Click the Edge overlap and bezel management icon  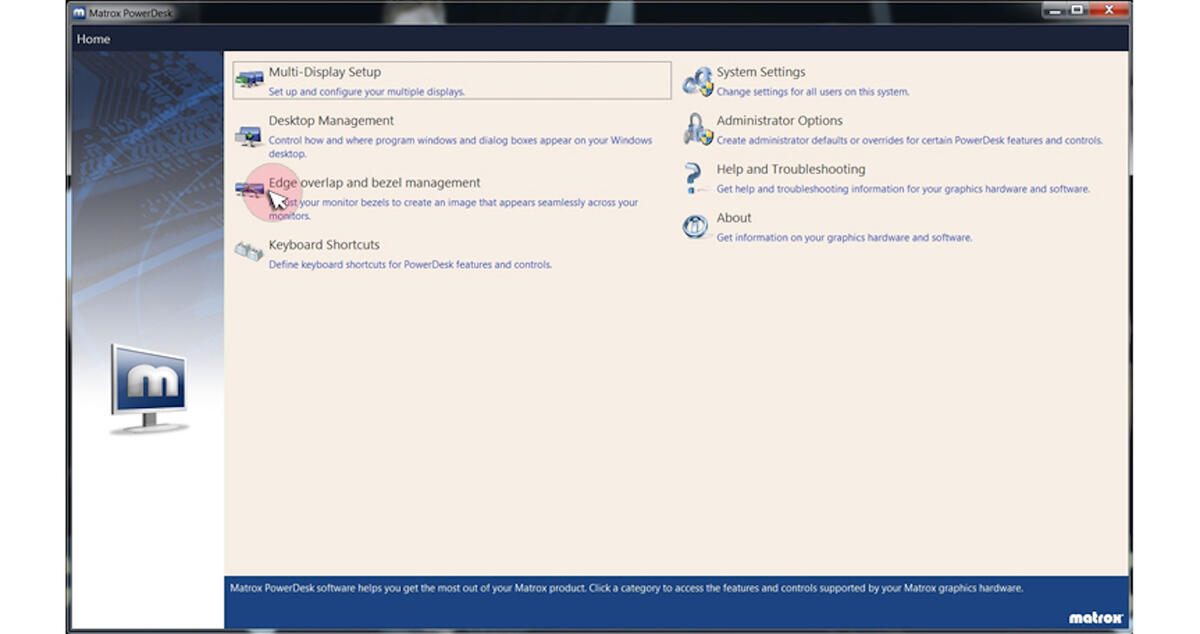coord(249,189)
